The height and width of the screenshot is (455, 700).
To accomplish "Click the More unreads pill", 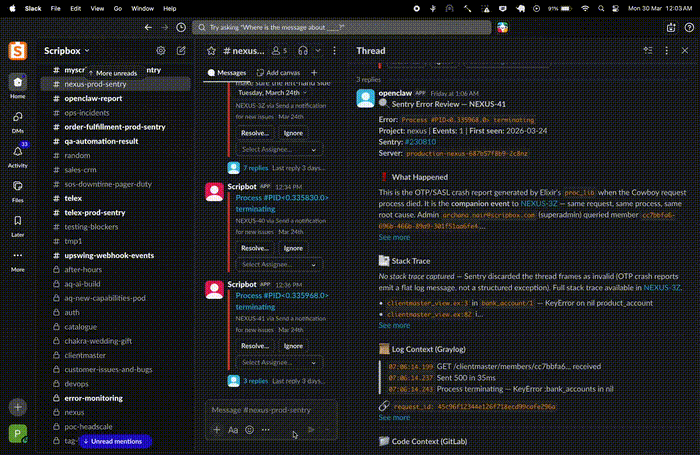I will point(112,73).
